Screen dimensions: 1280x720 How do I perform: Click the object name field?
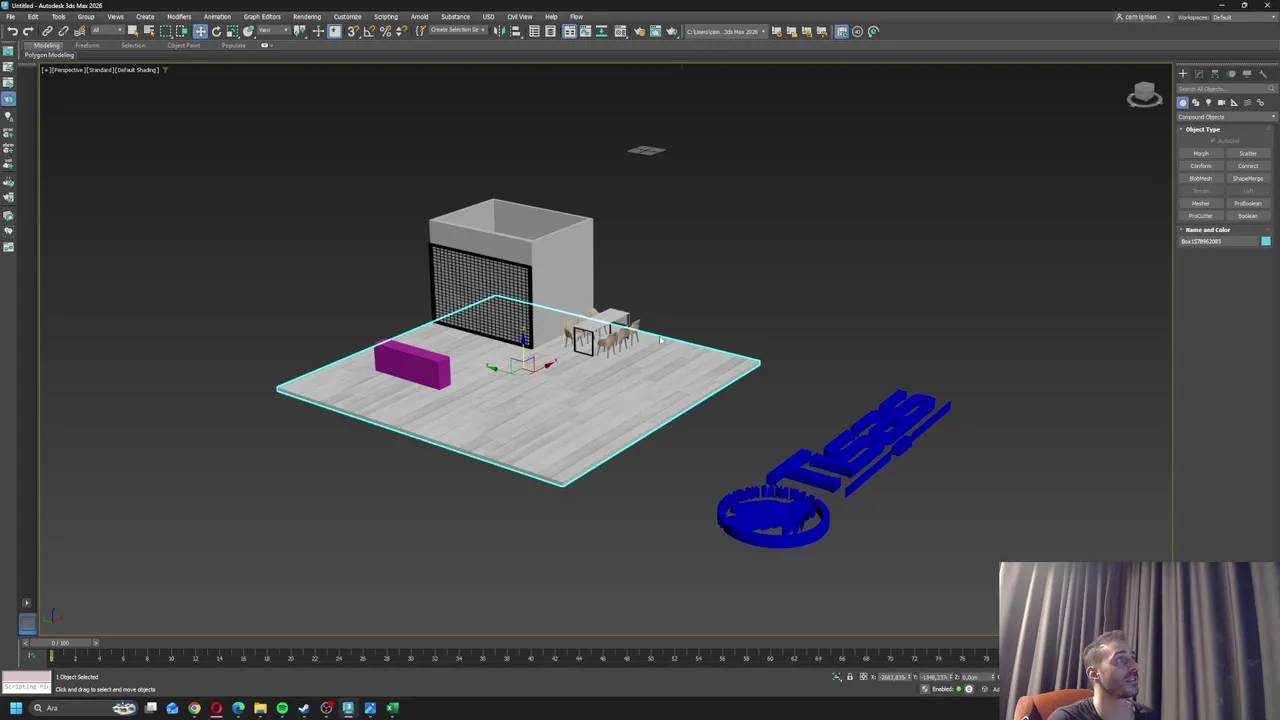(1218, 241)
